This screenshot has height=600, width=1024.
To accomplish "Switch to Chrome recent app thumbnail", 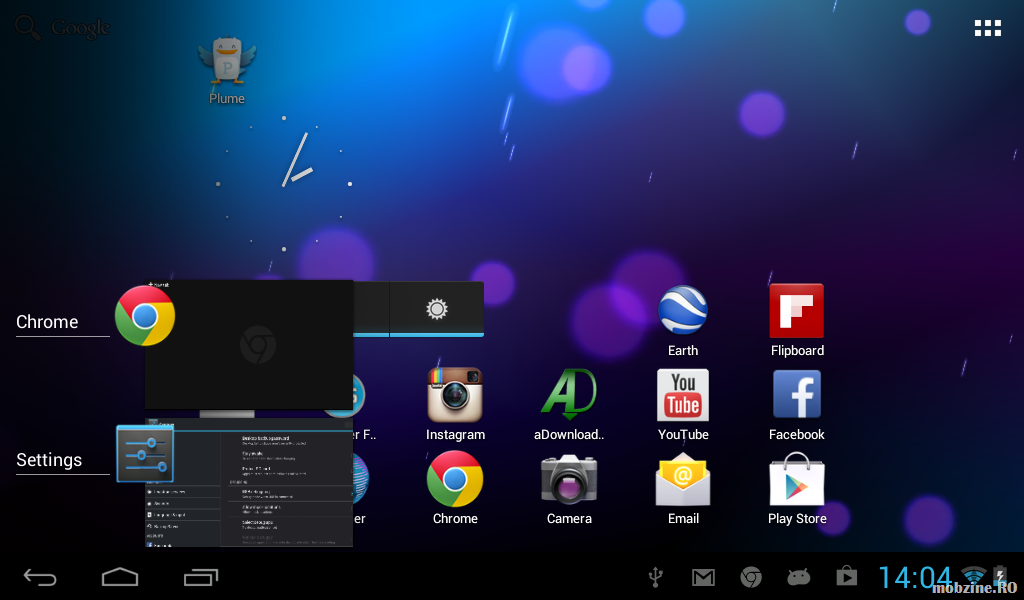I will pos(250,346).
